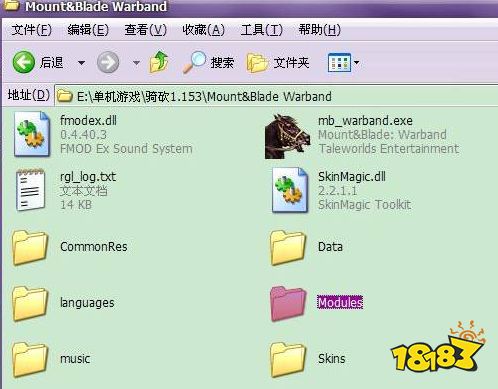This screenshot has width=498, height=389.
Task: Open the 收藏(A) menu
Action: point(203,30)
